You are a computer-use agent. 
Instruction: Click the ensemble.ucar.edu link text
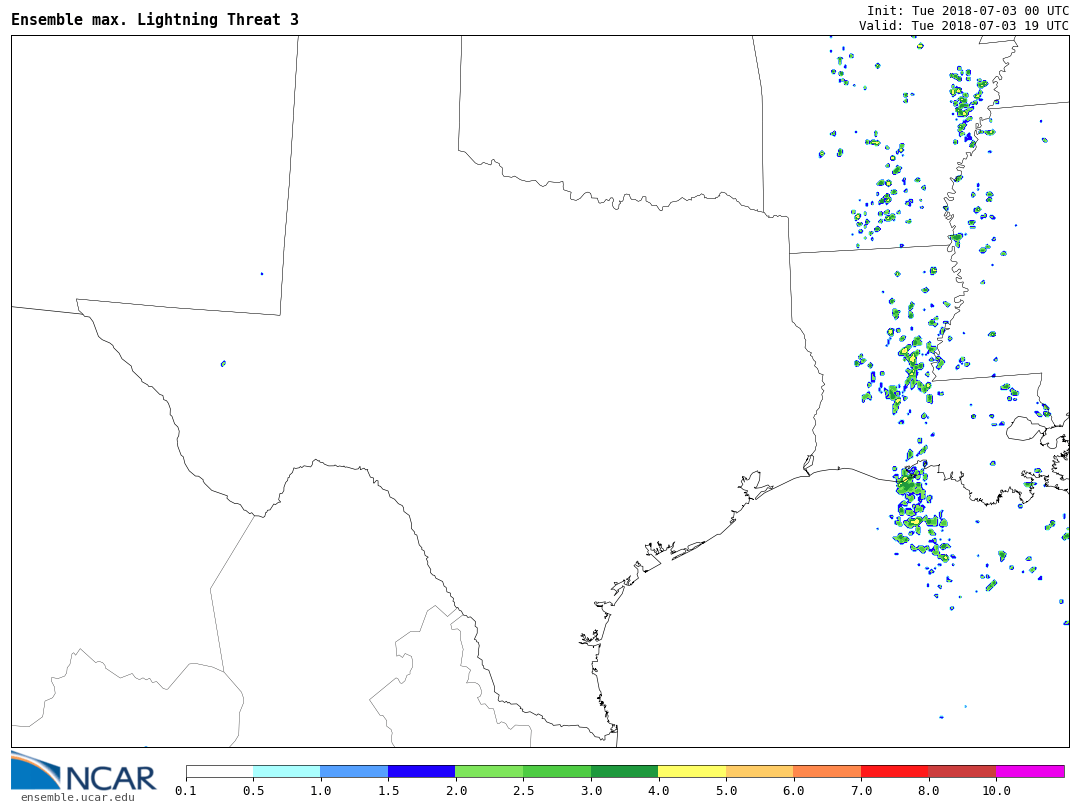pos(77,797)
